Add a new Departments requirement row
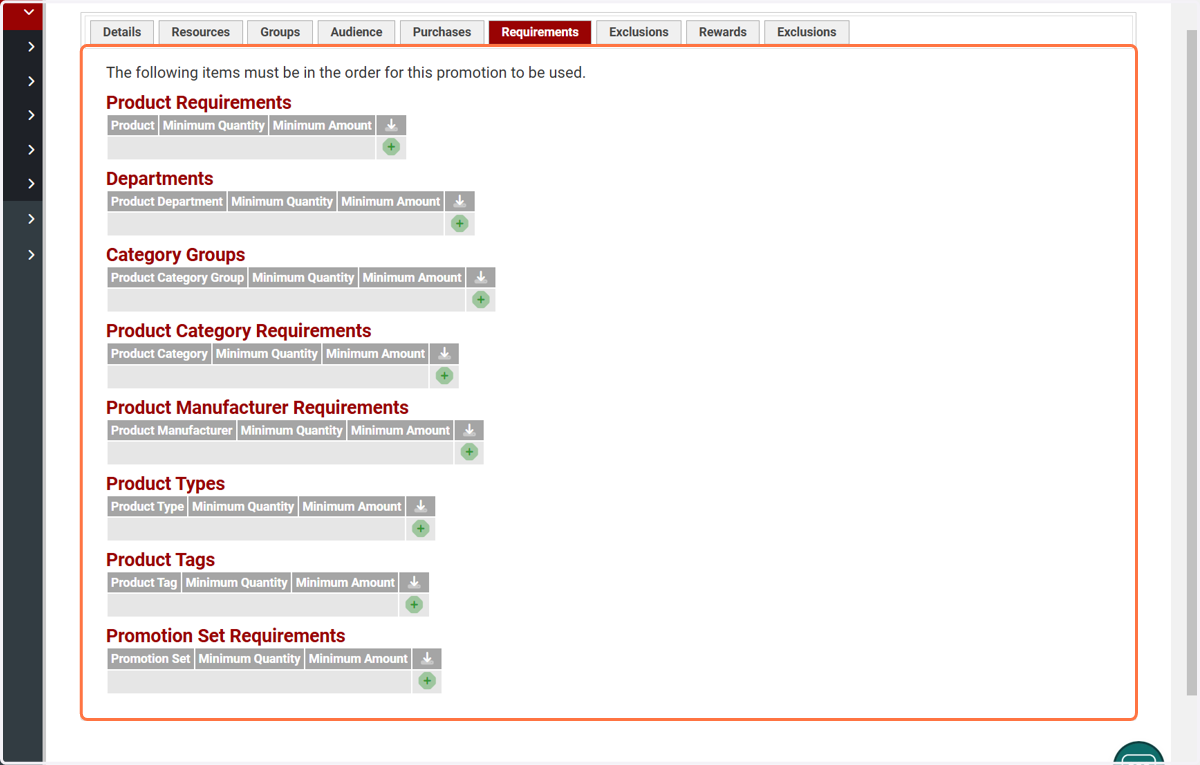The width and height of the screenshot is (1200, 765). (x=460, y=223)
